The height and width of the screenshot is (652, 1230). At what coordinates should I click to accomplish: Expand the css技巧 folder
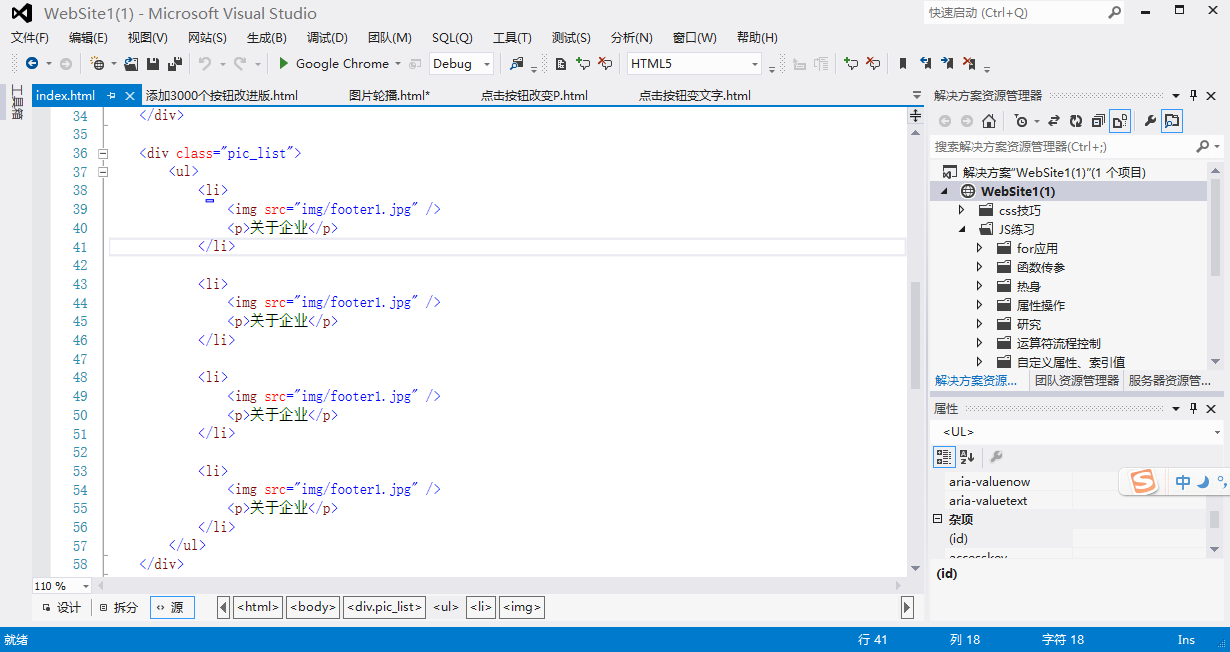coord(962,210)
